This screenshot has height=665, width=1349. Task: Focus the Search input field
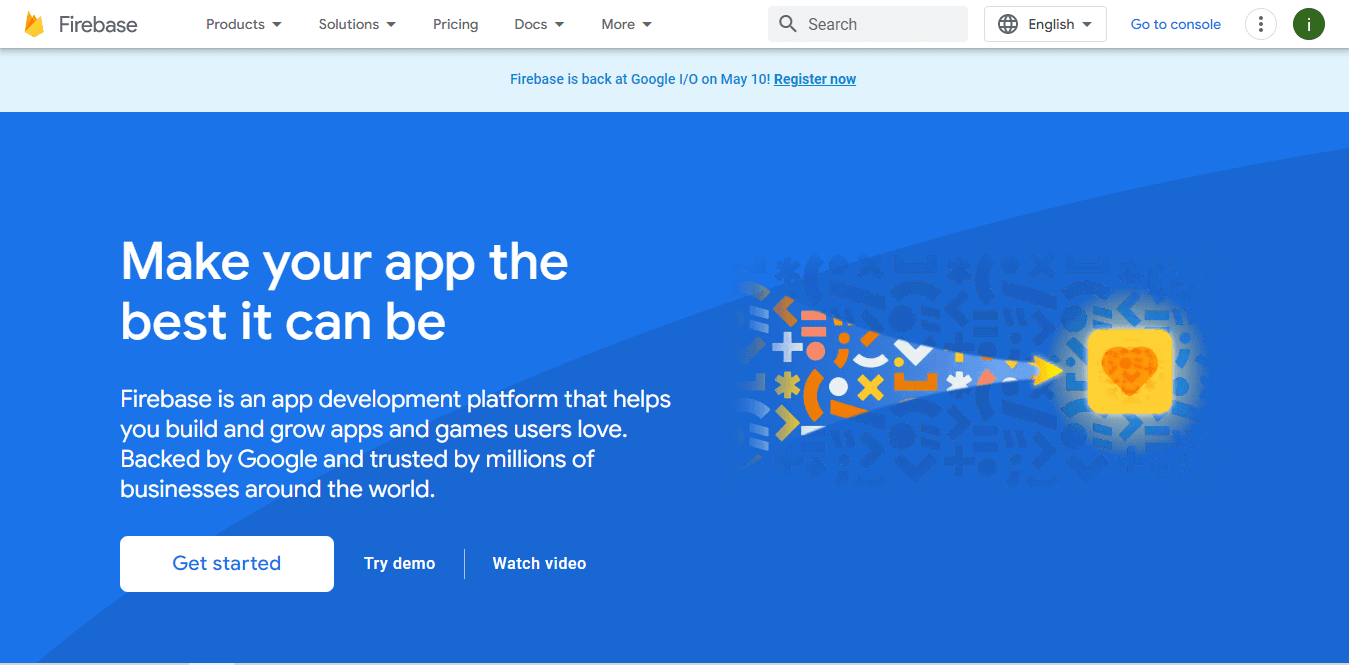click(x=880, y=24)
